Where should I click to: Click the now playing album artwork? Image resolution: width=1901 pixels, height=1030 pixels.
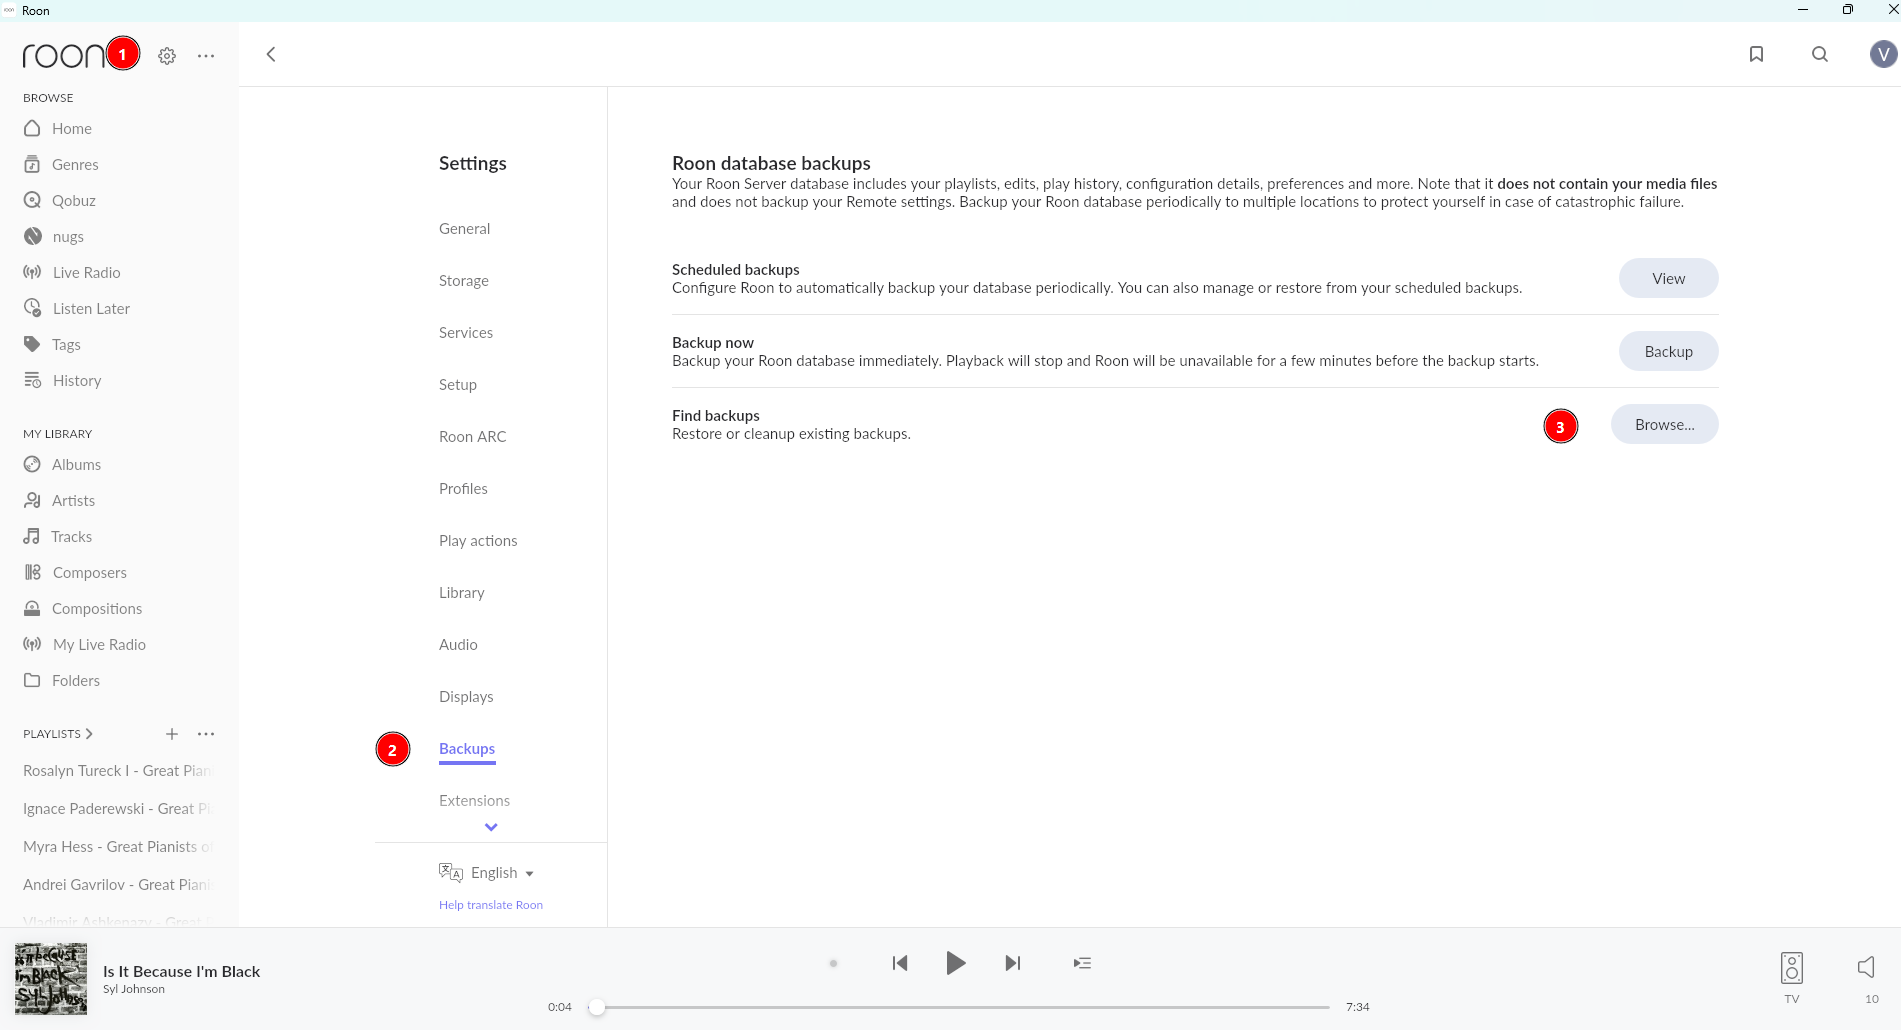51,979
